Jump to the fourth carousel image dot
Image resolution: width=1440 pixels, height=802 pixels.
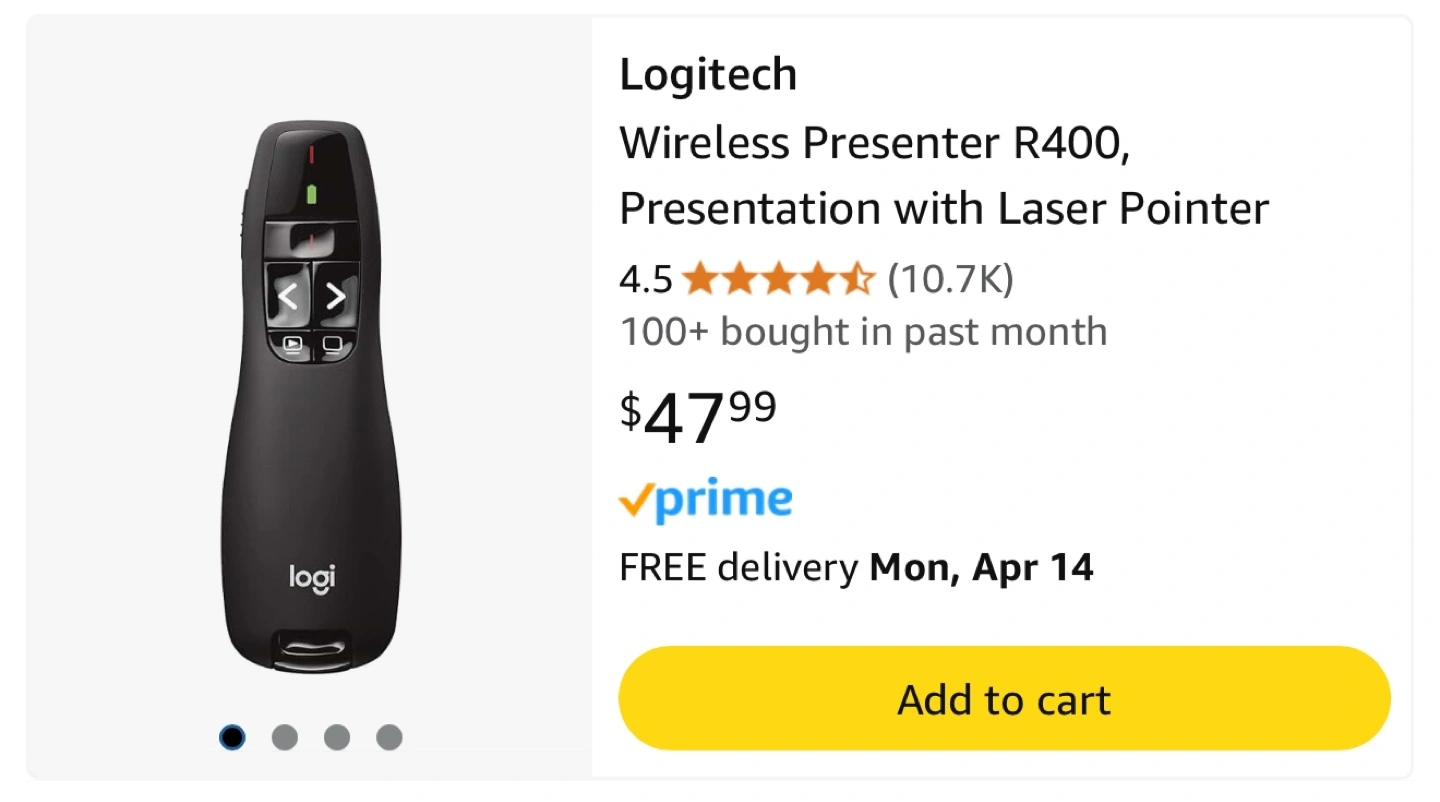(389, 738)
